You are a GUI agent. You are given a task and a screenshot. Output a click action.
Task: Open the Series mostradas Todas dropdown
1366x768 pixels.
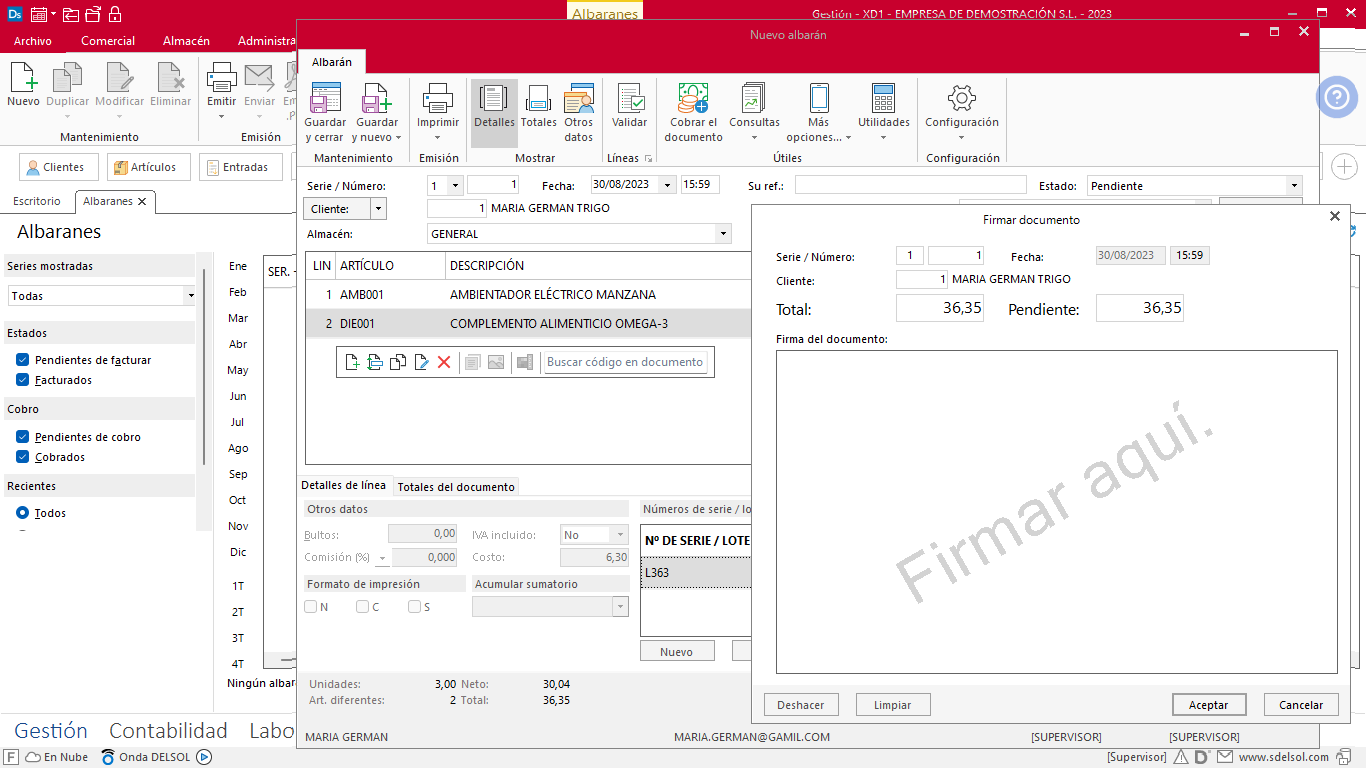pyautogui.click(x=190, y=296)
